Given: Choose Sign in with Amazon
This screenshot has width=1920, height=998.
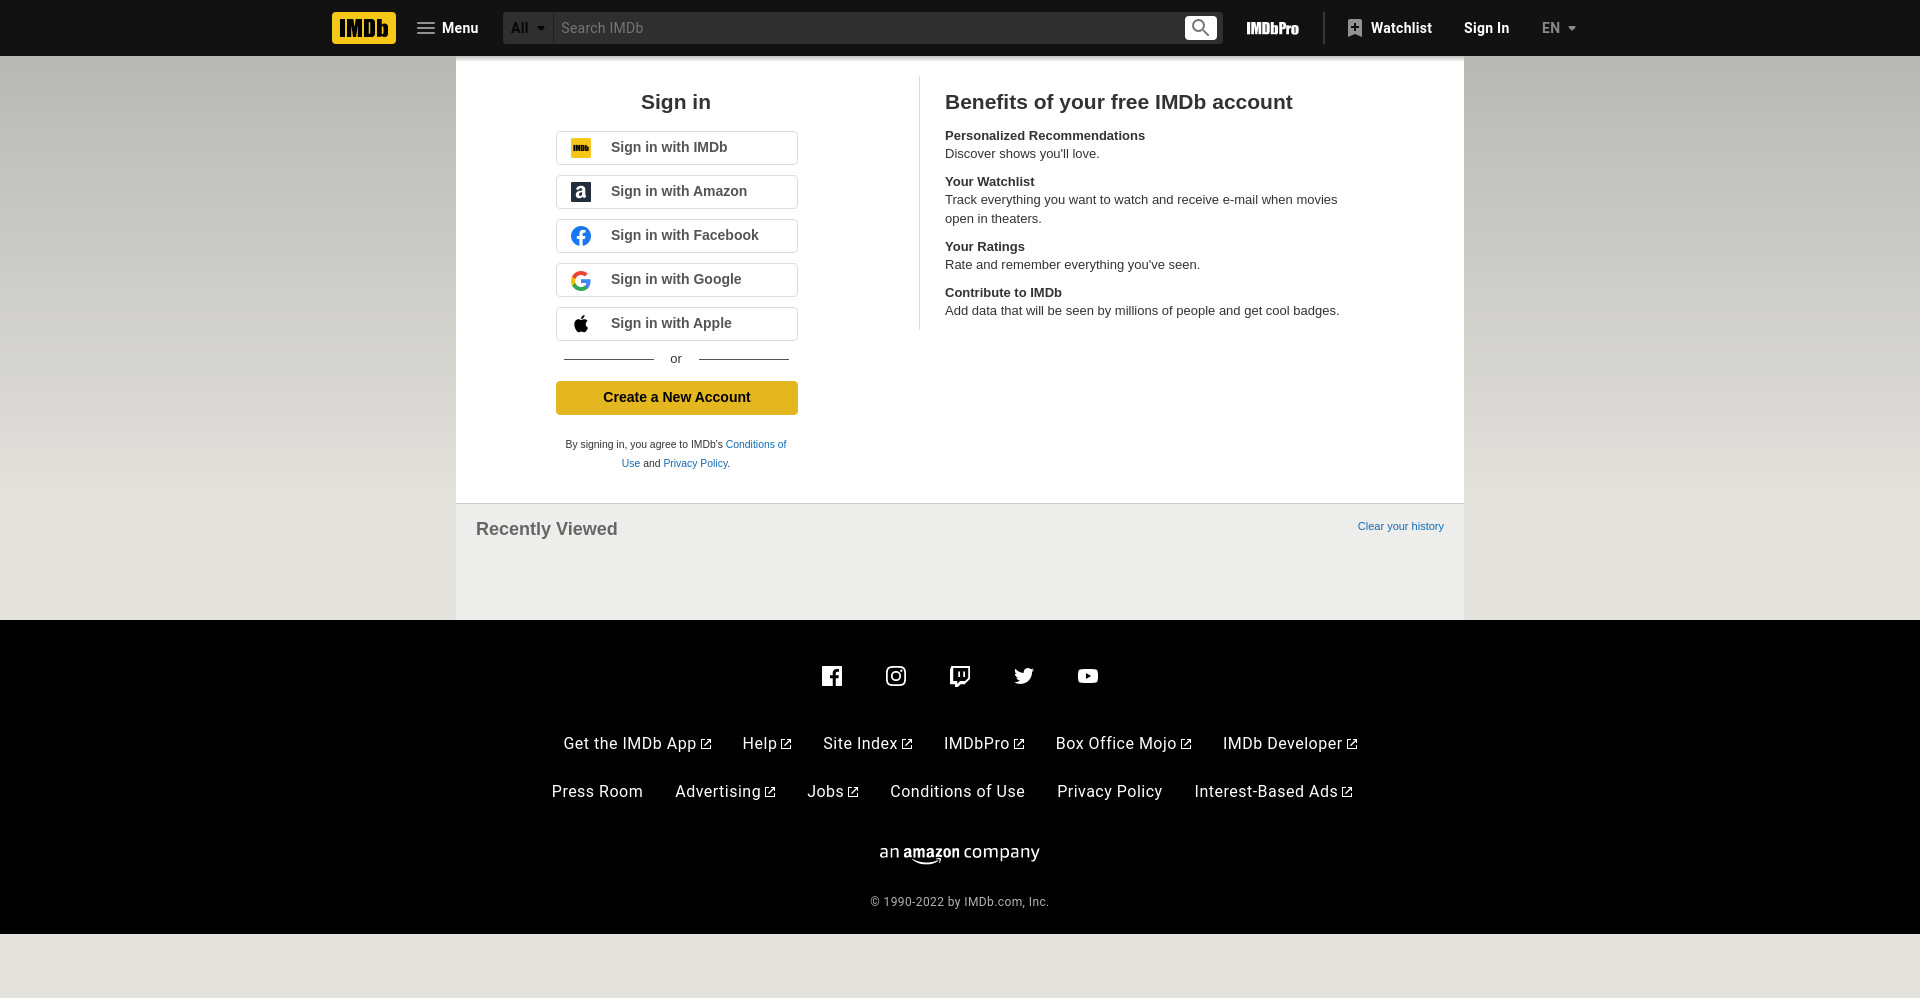Looking at the screenshot, I should [x=677, y=192].
